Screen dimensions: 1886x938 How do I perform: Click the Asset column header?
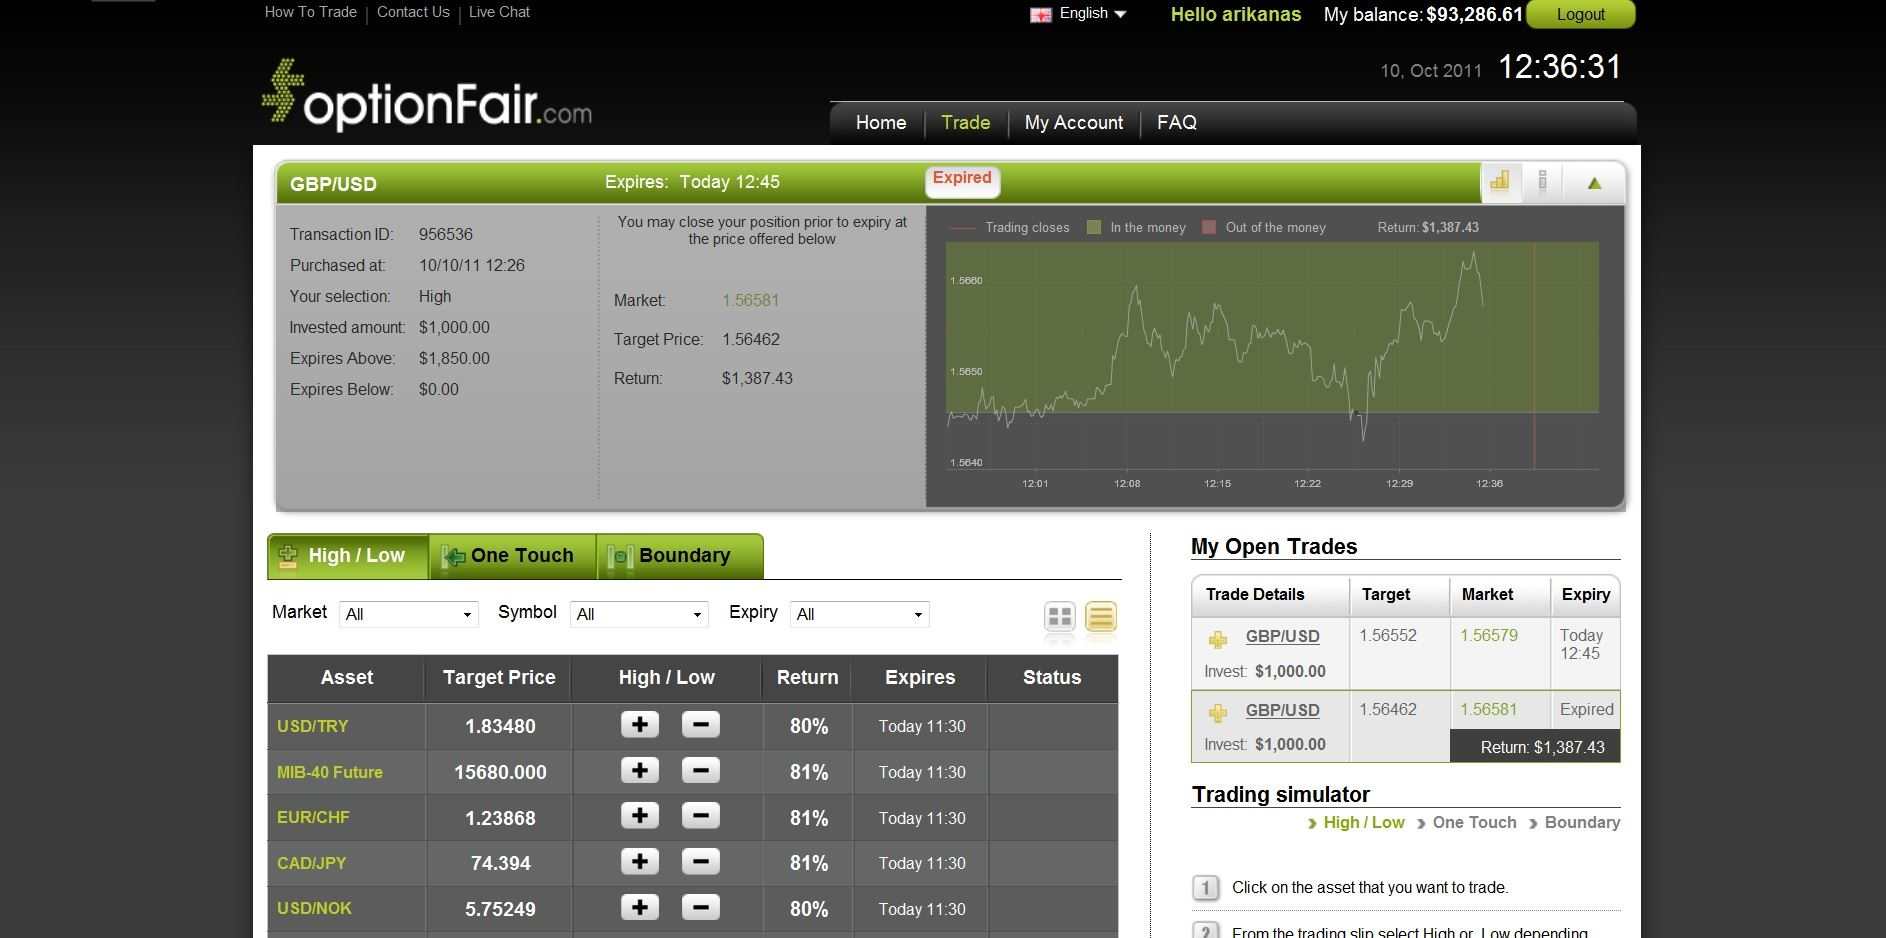point(347,677)
